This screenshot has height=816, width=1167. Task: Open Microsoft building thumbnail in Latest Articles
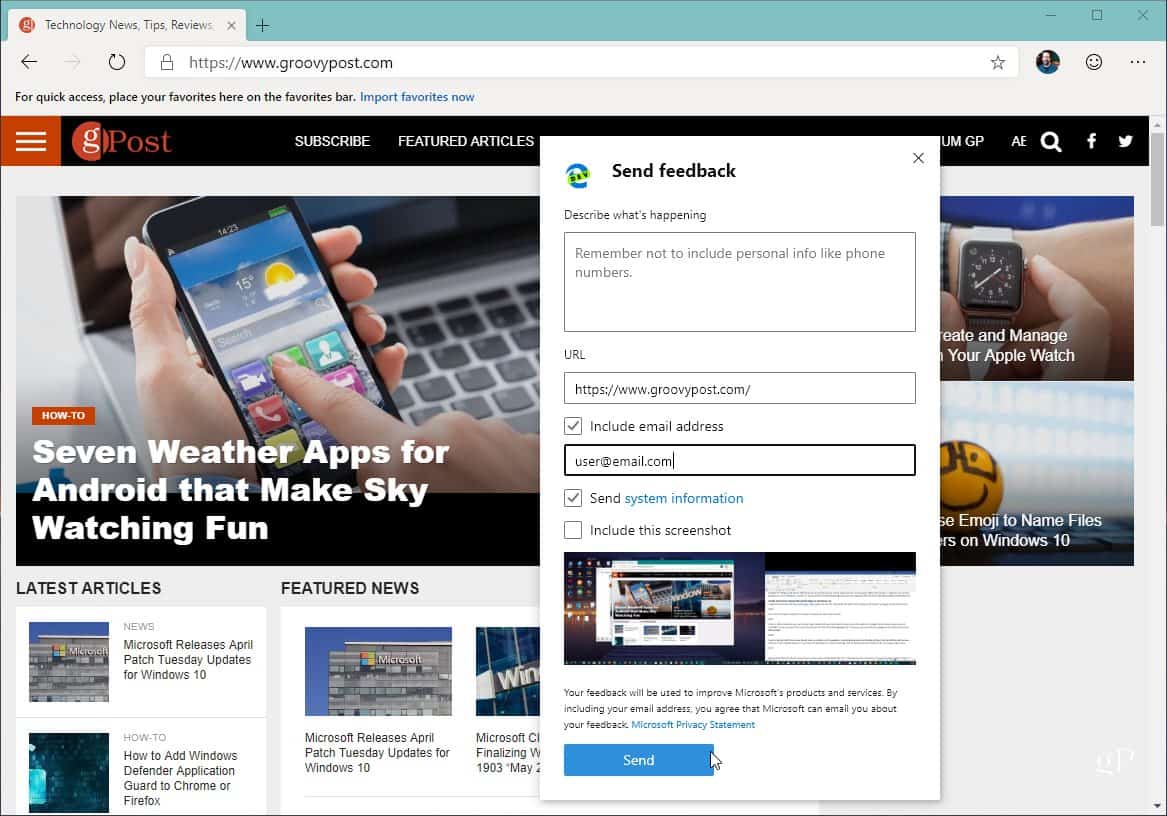[68, 662]
